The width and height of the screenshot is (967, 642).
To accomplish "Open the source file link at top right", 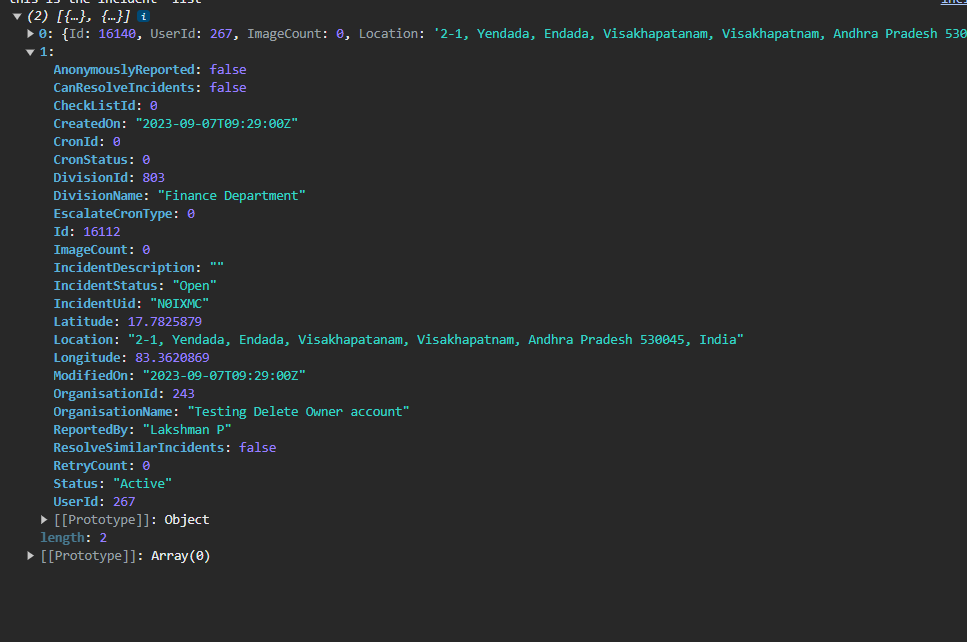I will pos(953,2).
